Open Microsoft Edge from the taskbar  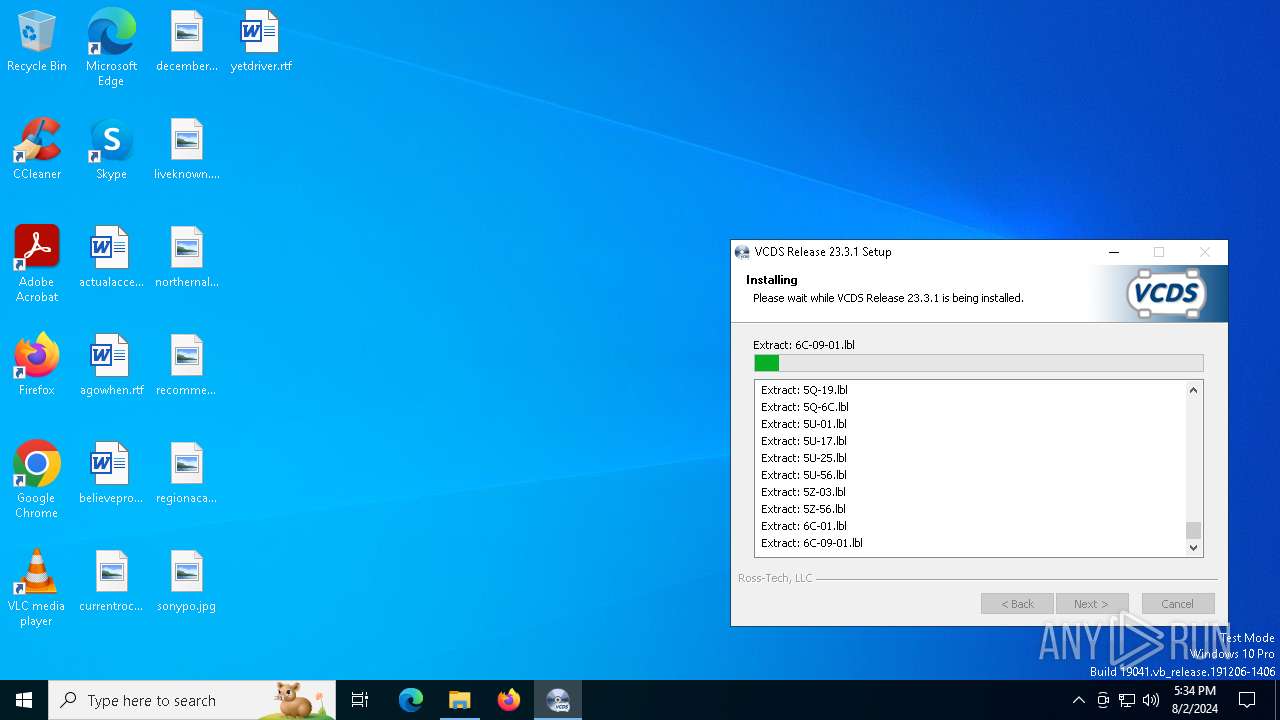click(411, 700)
